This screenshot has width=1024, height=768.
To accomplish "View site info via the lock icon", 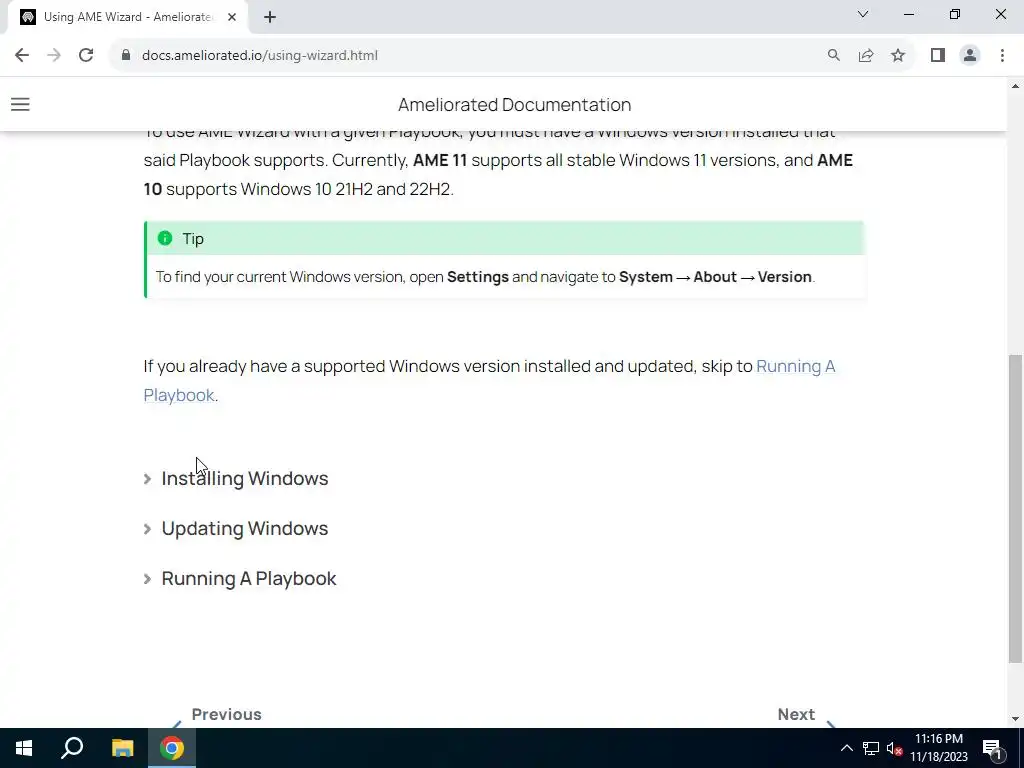I will (126, 56).
